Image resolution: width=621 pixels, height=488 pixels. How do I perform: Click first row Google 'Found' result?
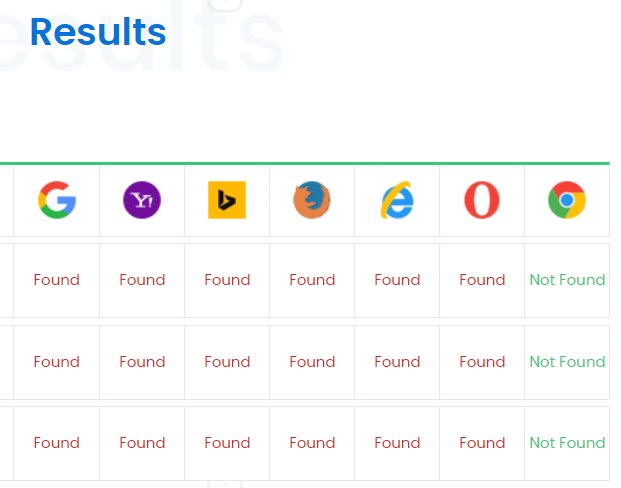57,280
